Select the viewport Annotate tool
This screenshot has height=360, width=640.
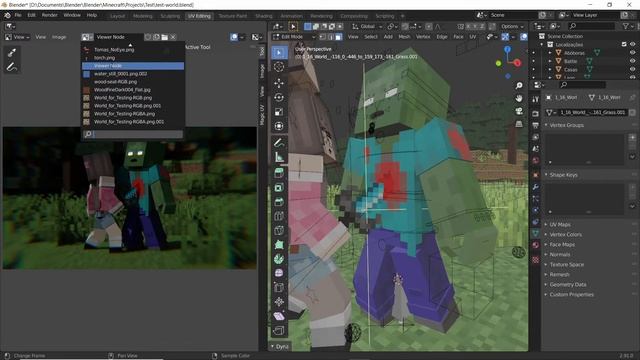(279, 143)
